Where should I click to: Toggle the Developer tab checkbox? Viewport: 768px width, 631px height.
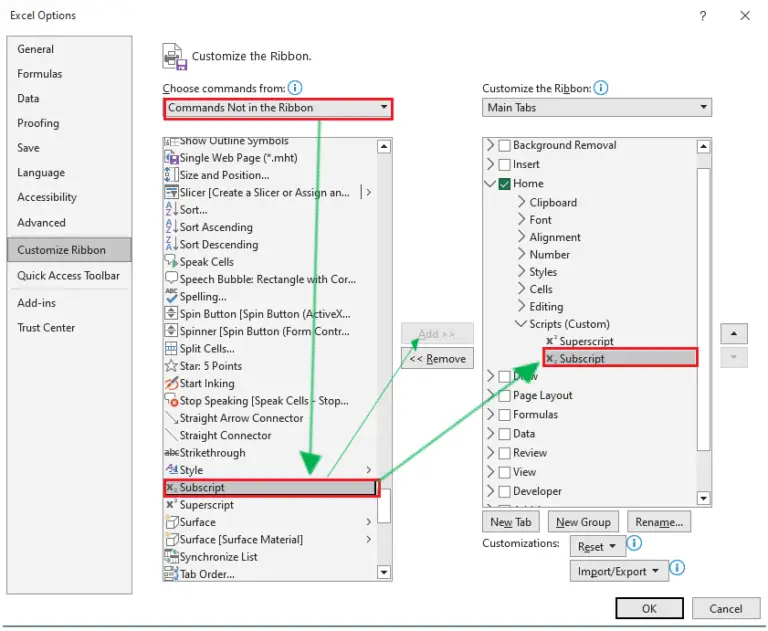(505, 492)
